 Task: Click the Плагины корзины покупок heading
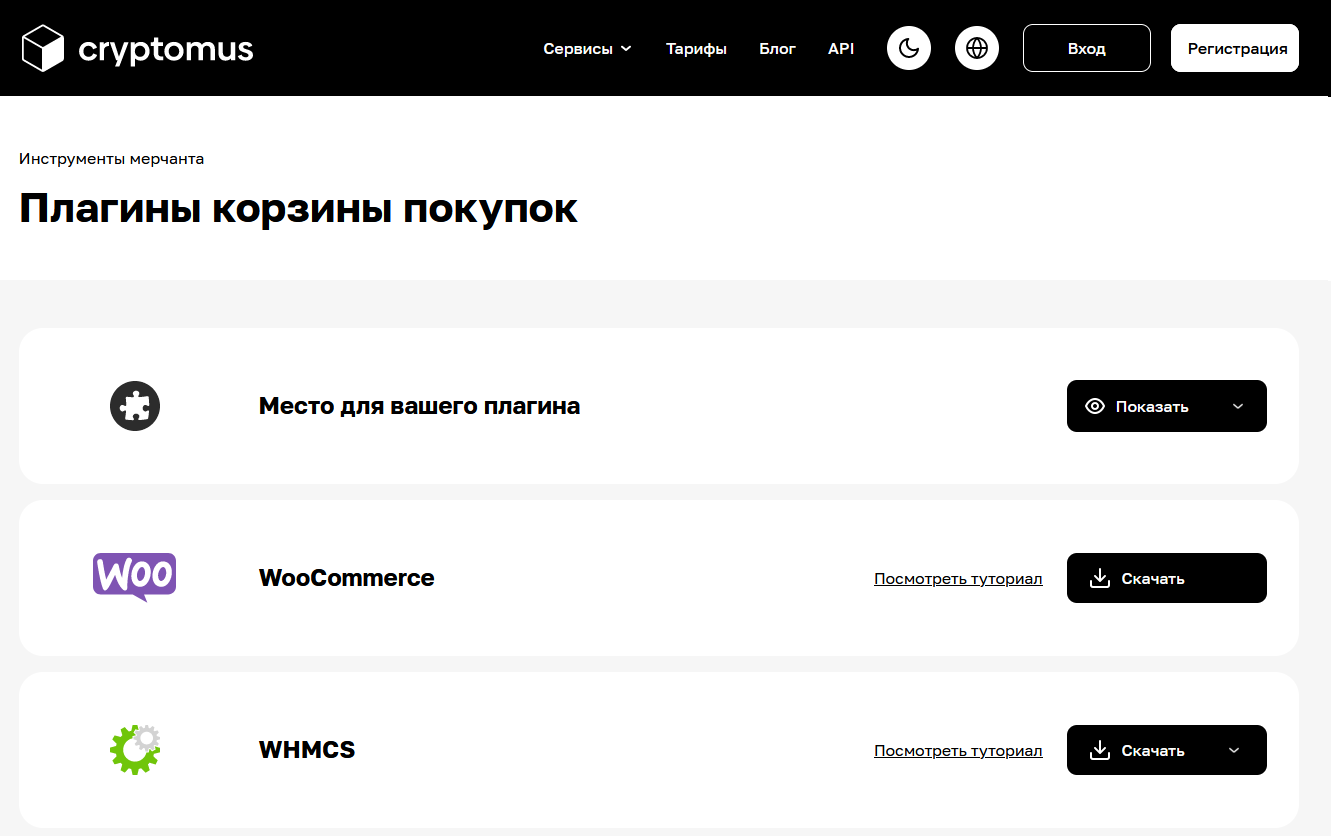click(298, 209)
